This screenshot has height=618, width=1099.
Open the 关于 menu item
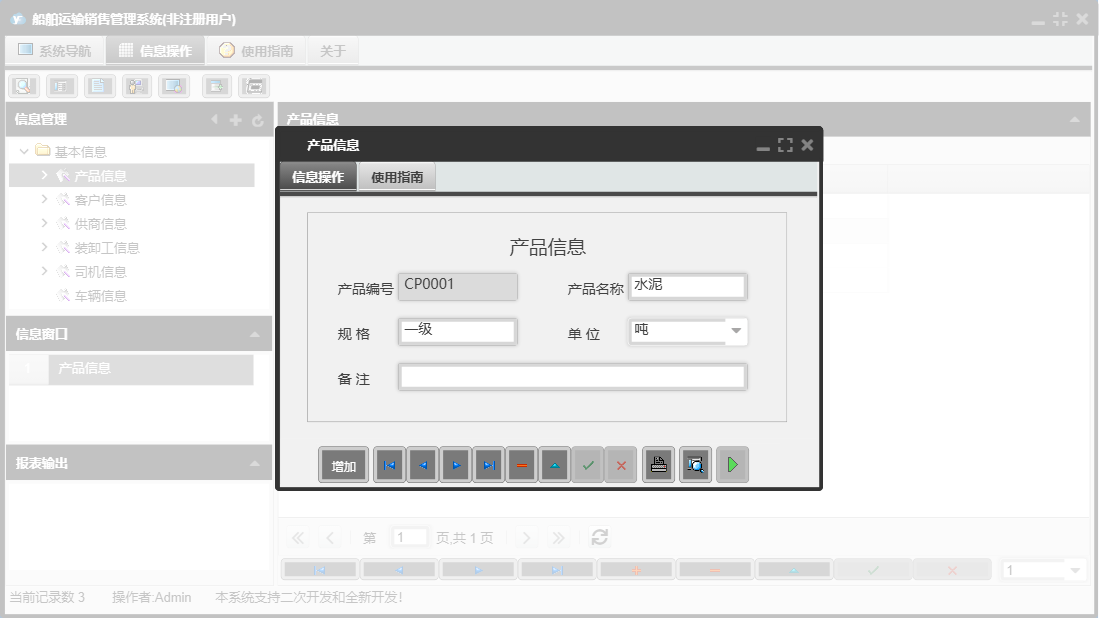coord(332,49)
